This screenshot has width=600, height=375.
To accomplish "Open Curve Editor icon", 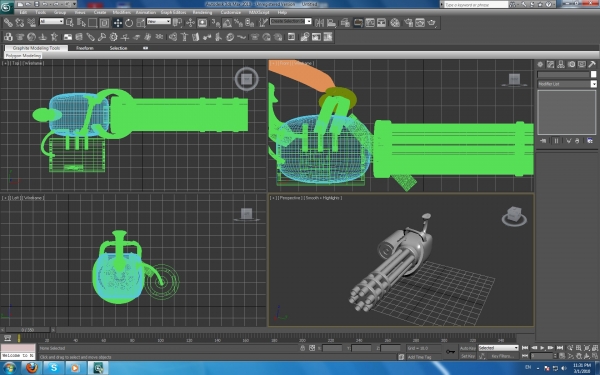I will [x=370, y=23].
